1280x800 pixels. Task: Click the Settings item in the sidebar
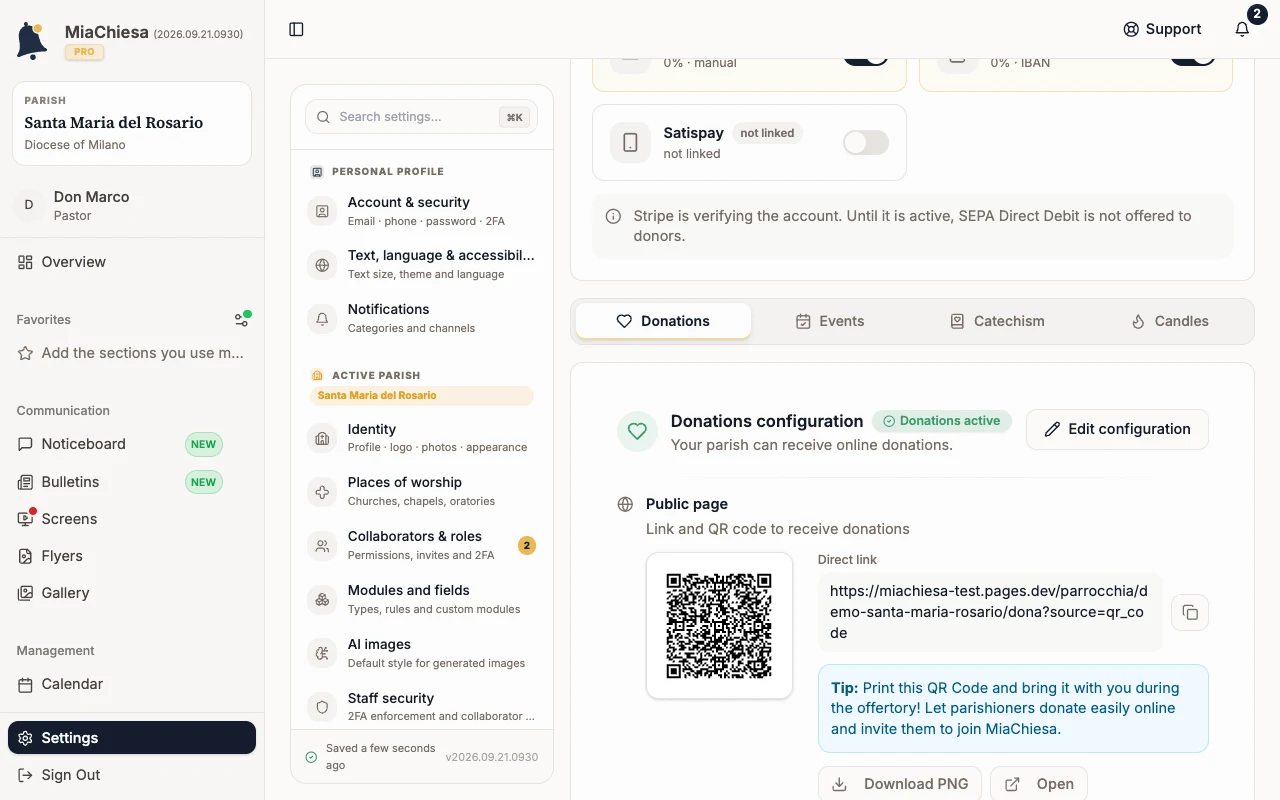tap(132, 738)
